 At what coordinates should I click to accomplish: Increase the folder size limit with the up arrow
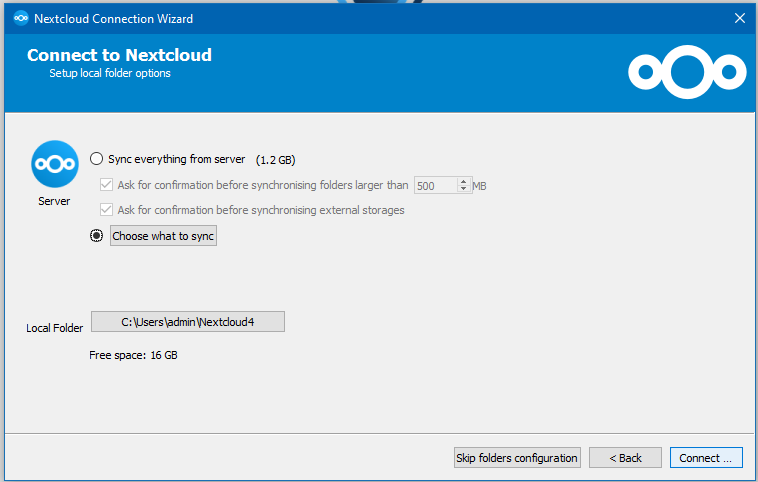point(463,181)
